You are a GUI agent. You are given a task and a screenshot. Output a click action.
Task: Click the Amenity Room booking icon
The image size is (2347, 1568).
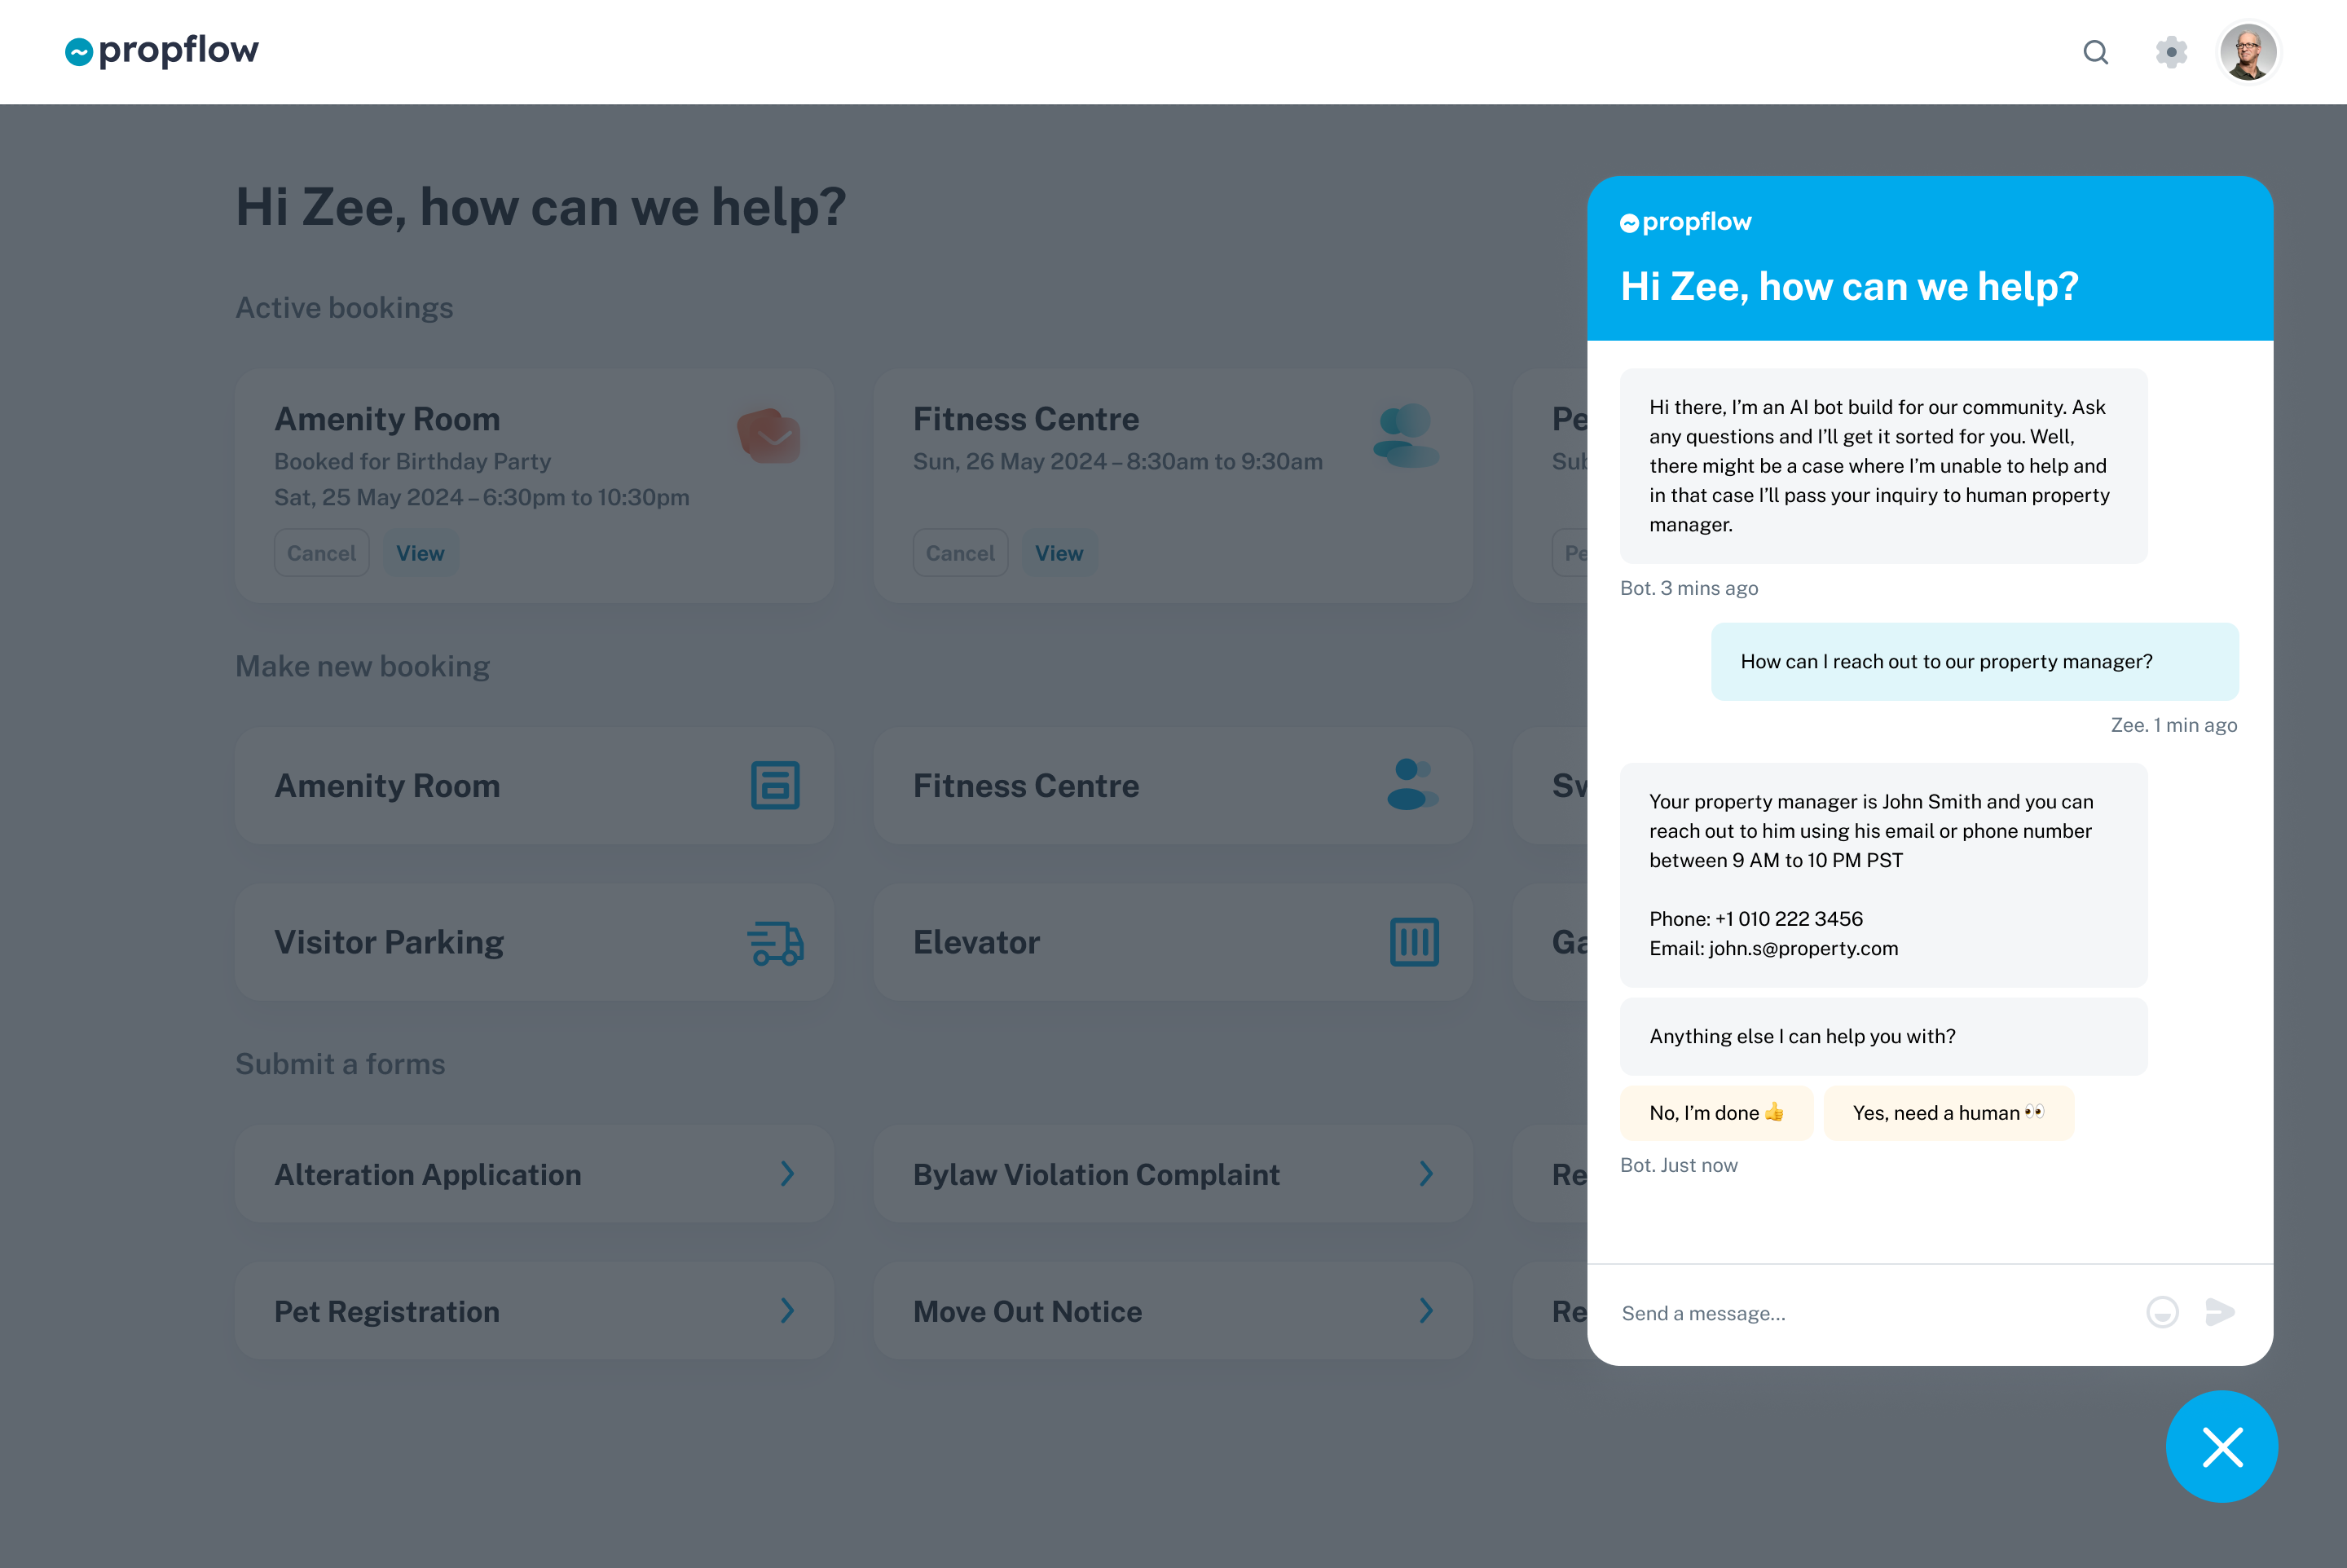(x=775, y=785)
